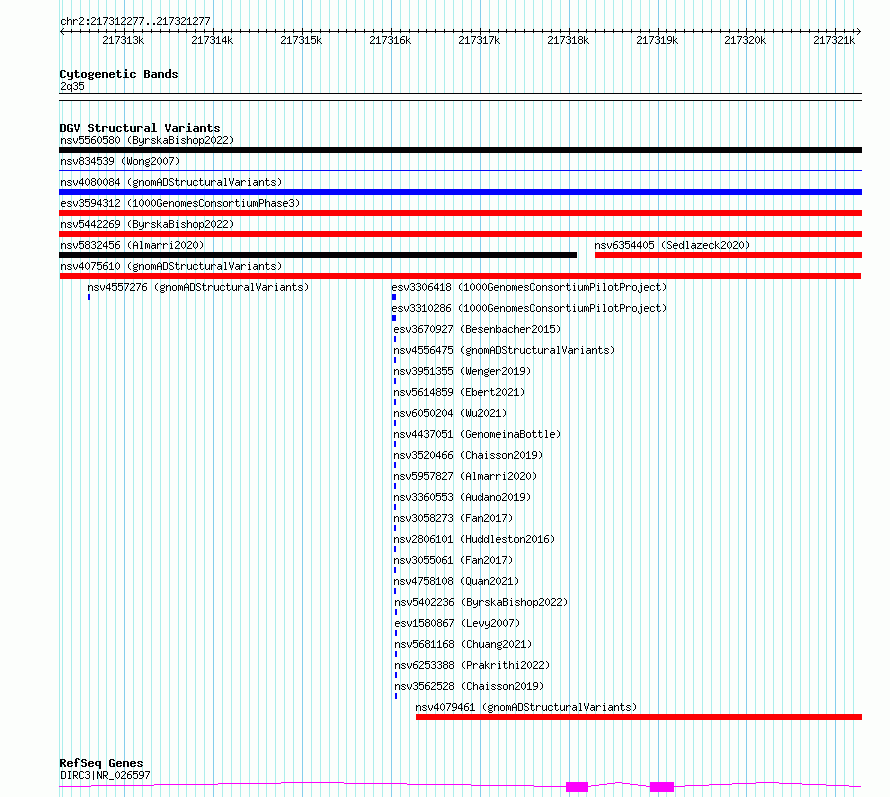This screenshot has width=890, height=797.
Task: Click the red bar of esv3594312
Action: [x=460, y=213]
